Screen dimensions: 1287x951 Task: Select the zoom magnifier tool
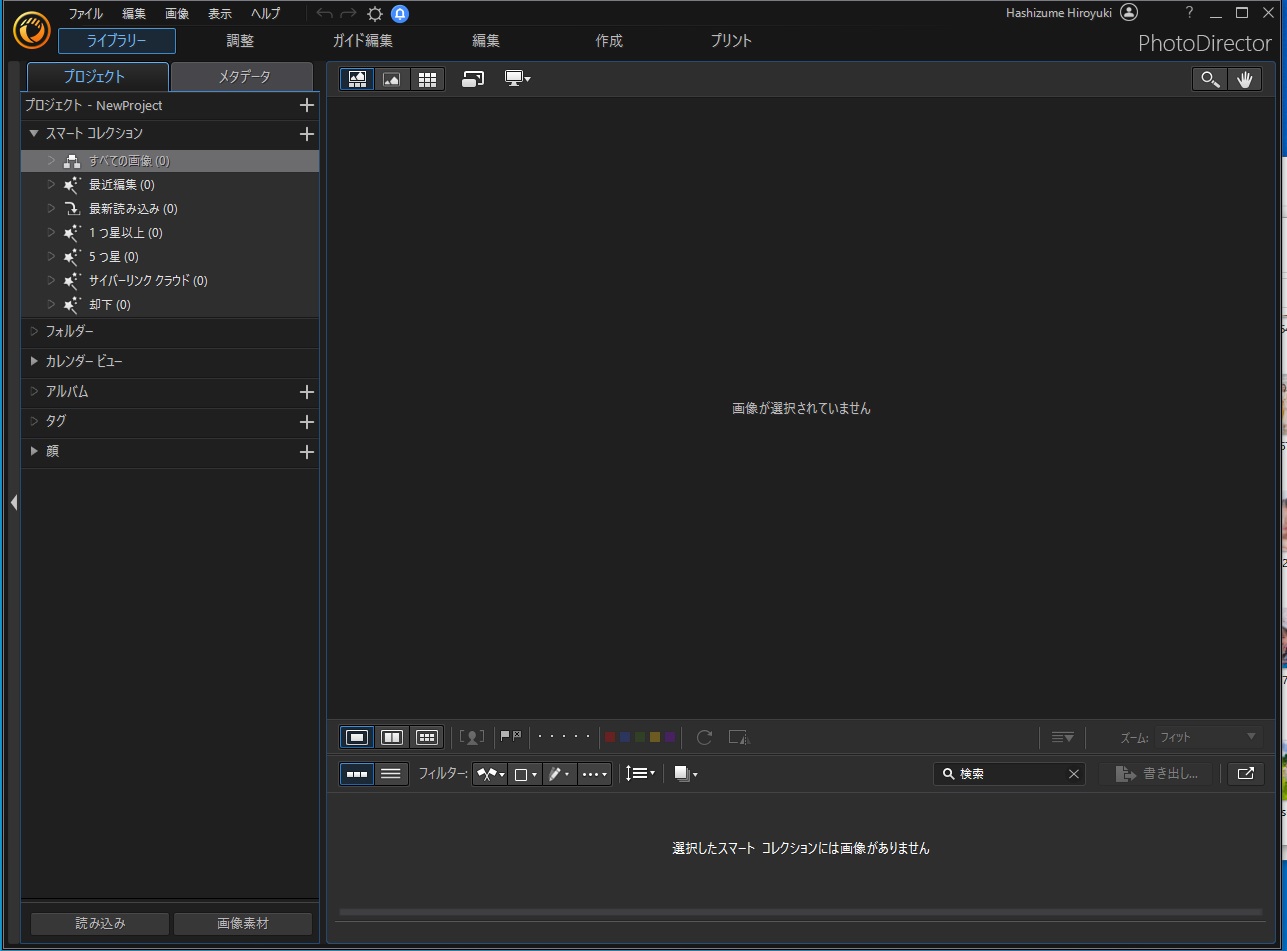(x=1210, y=80)
